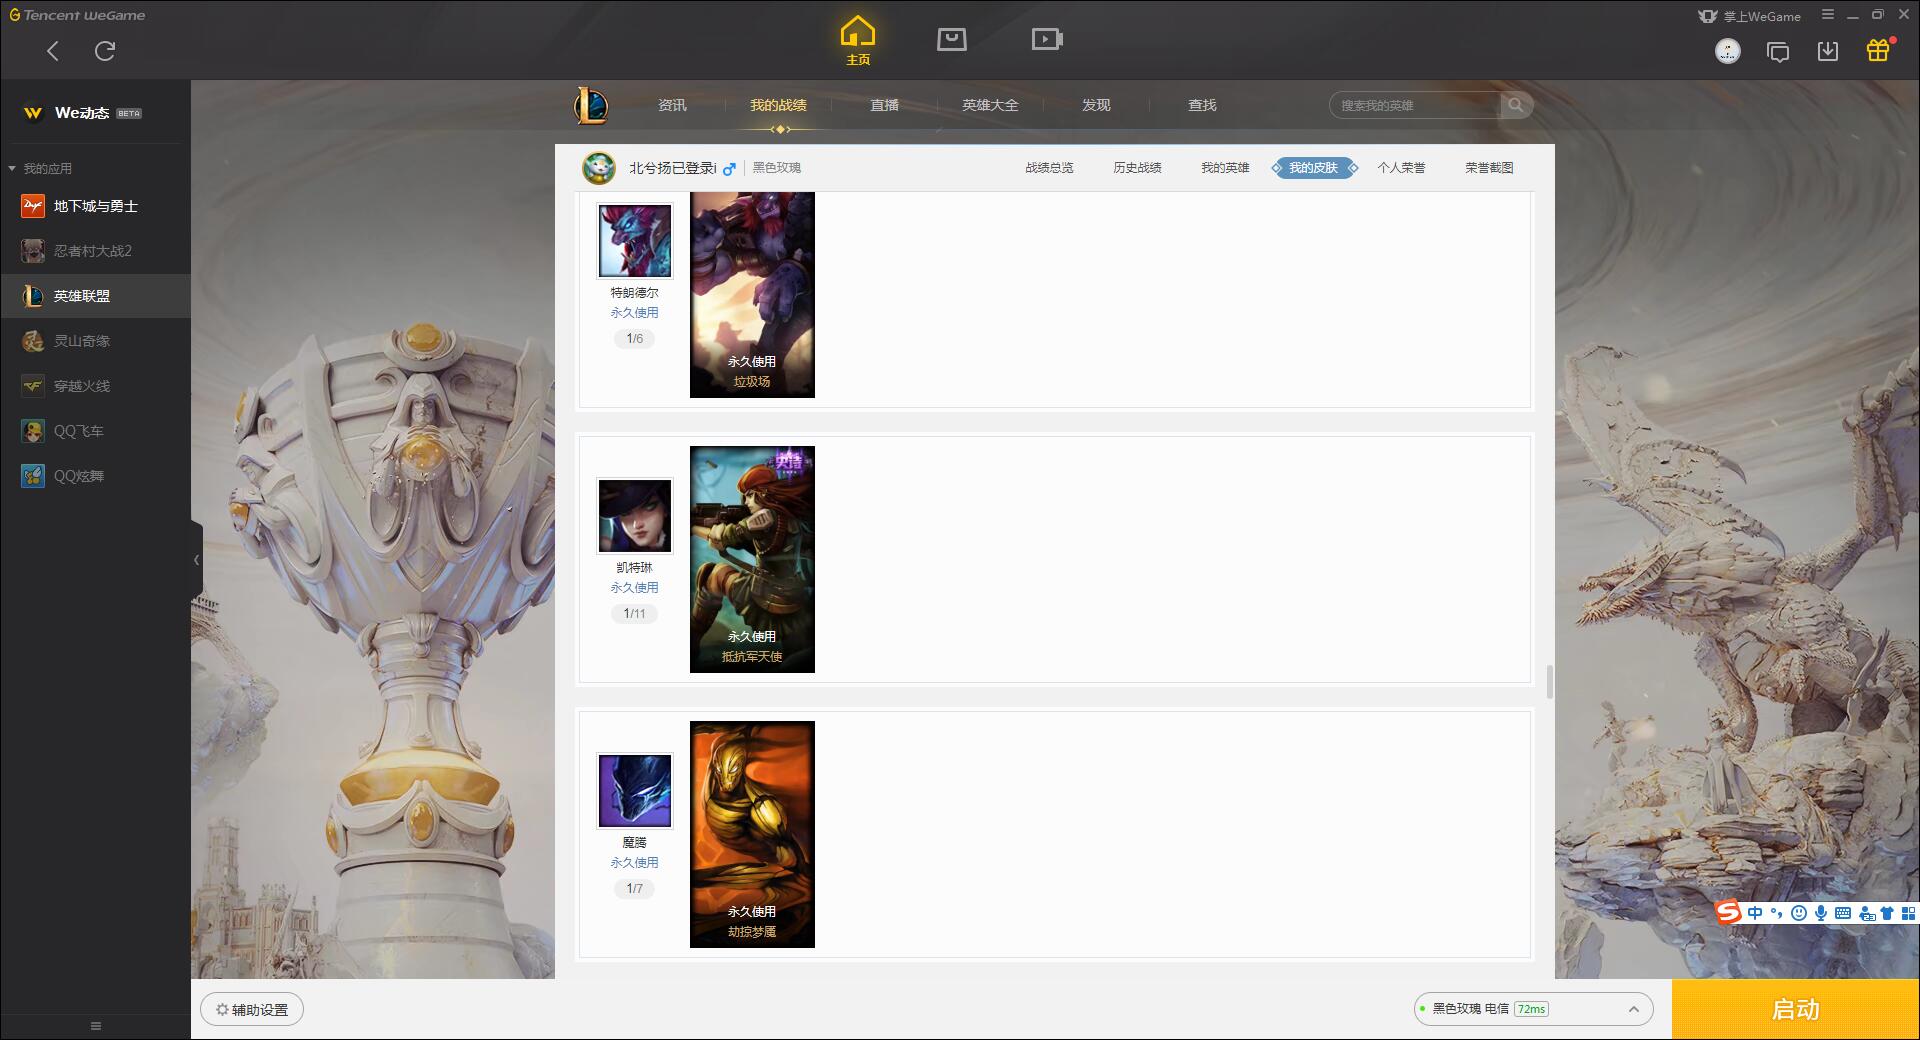
Task: Open the video live icon in top bar
Action: click(x=1047, y=39)
